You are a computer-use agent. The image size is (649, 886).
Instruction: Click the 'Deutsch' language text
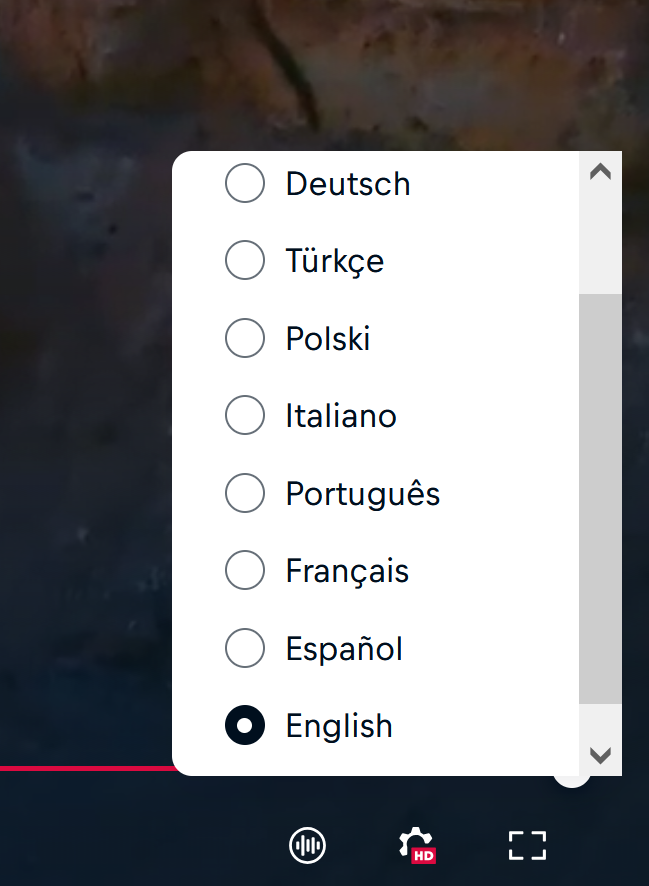tap(348, 184)
